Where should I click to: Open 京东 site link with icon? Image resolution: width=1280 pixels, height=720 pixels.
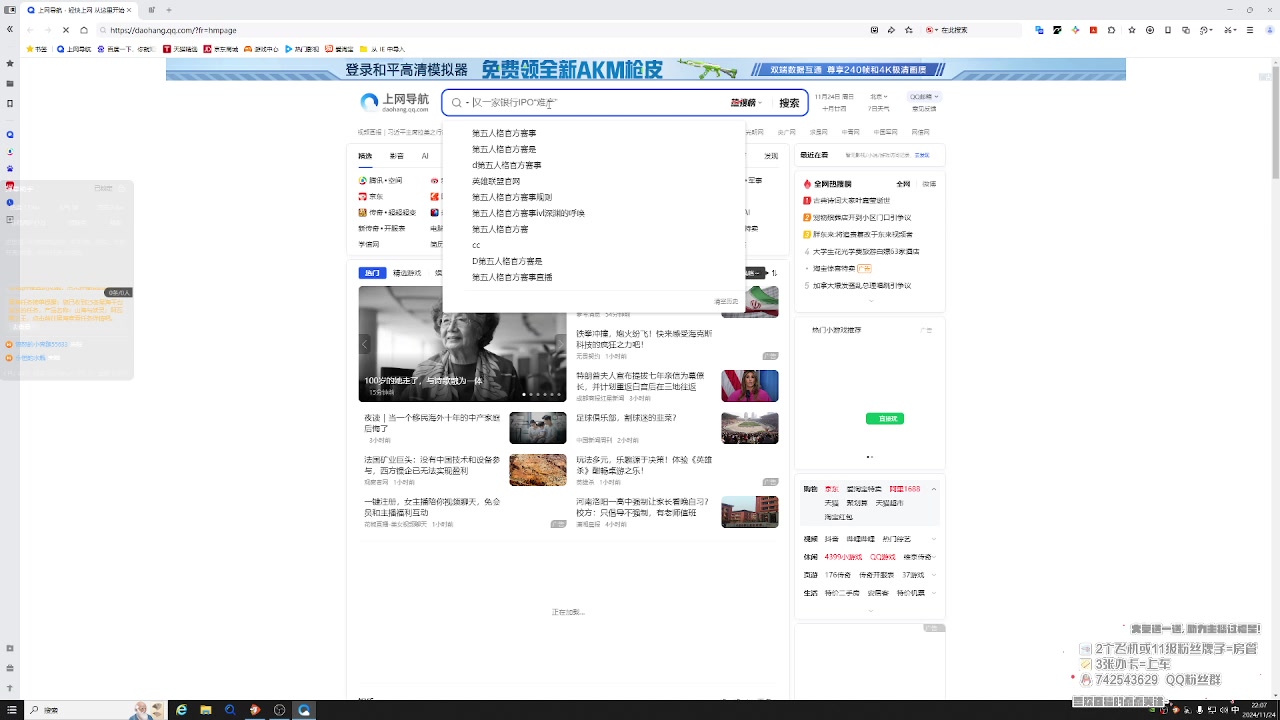pyautogui.click(x=371, y=197)
